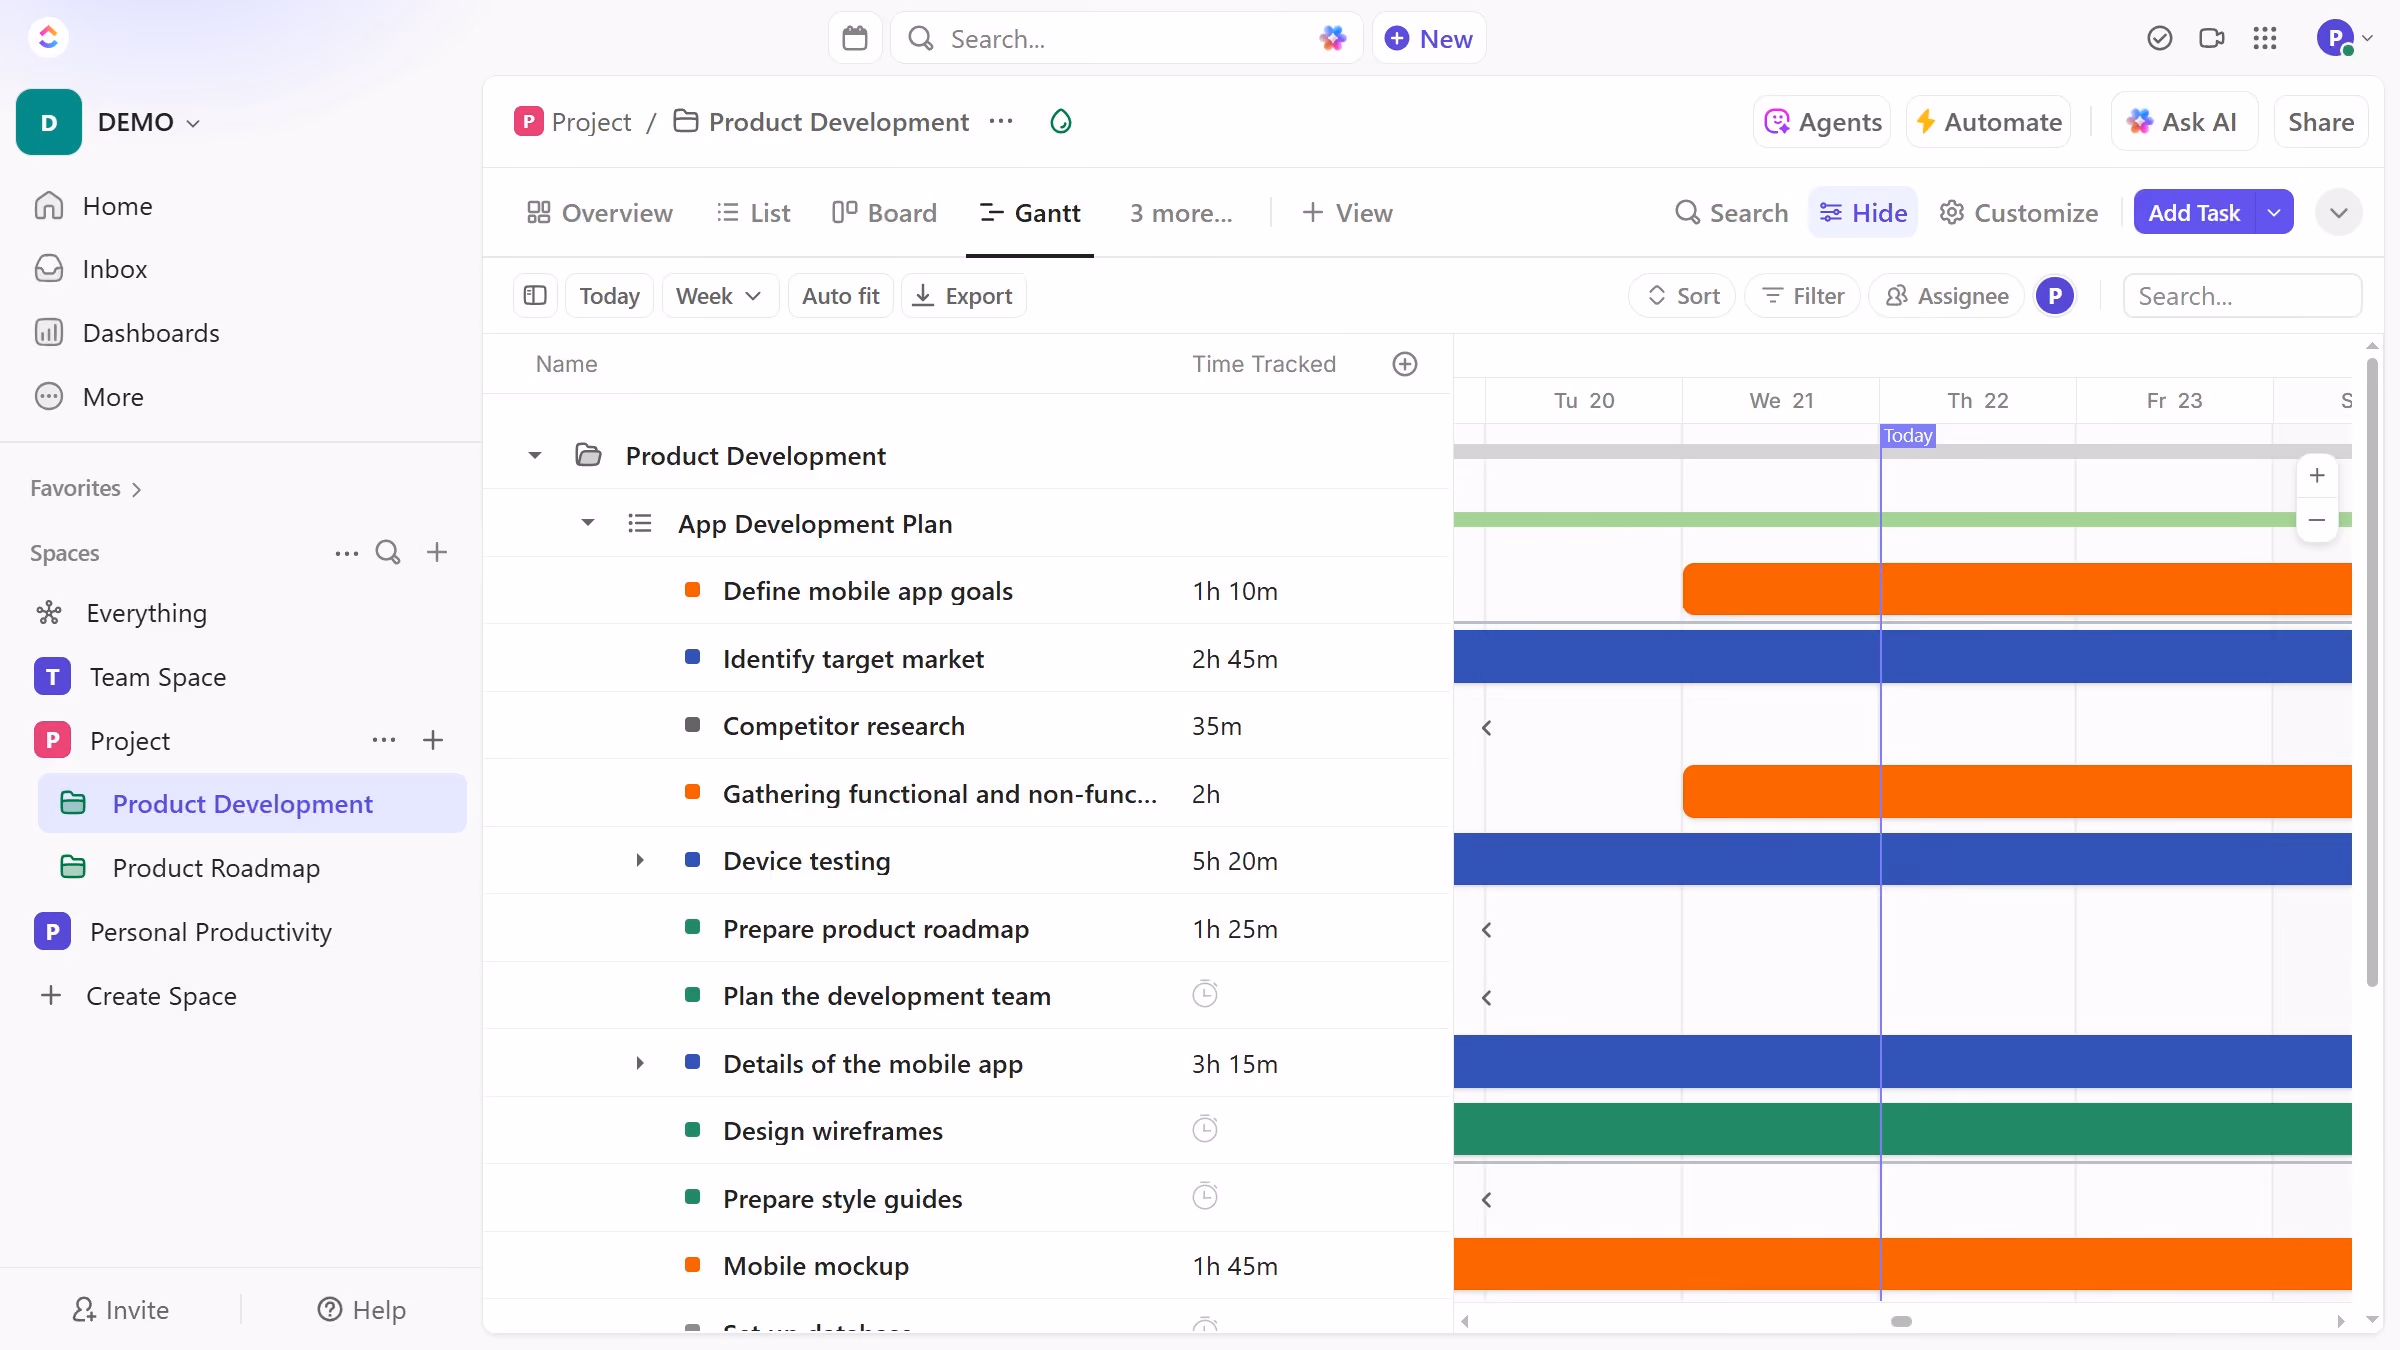Image resolution: width=2400 pixels, height=1350 pixels.
Task: Click the horizontal Gantt scrollbar thumb
Action: click(x=1902, y=1321)
